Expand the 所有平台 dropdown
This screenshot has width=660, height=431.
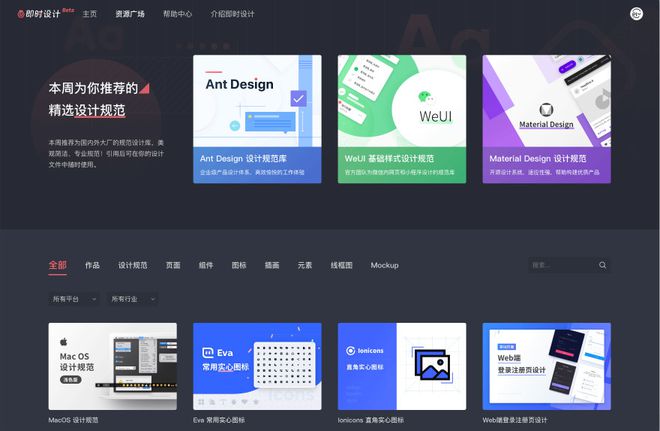click(x=74, y=299)
